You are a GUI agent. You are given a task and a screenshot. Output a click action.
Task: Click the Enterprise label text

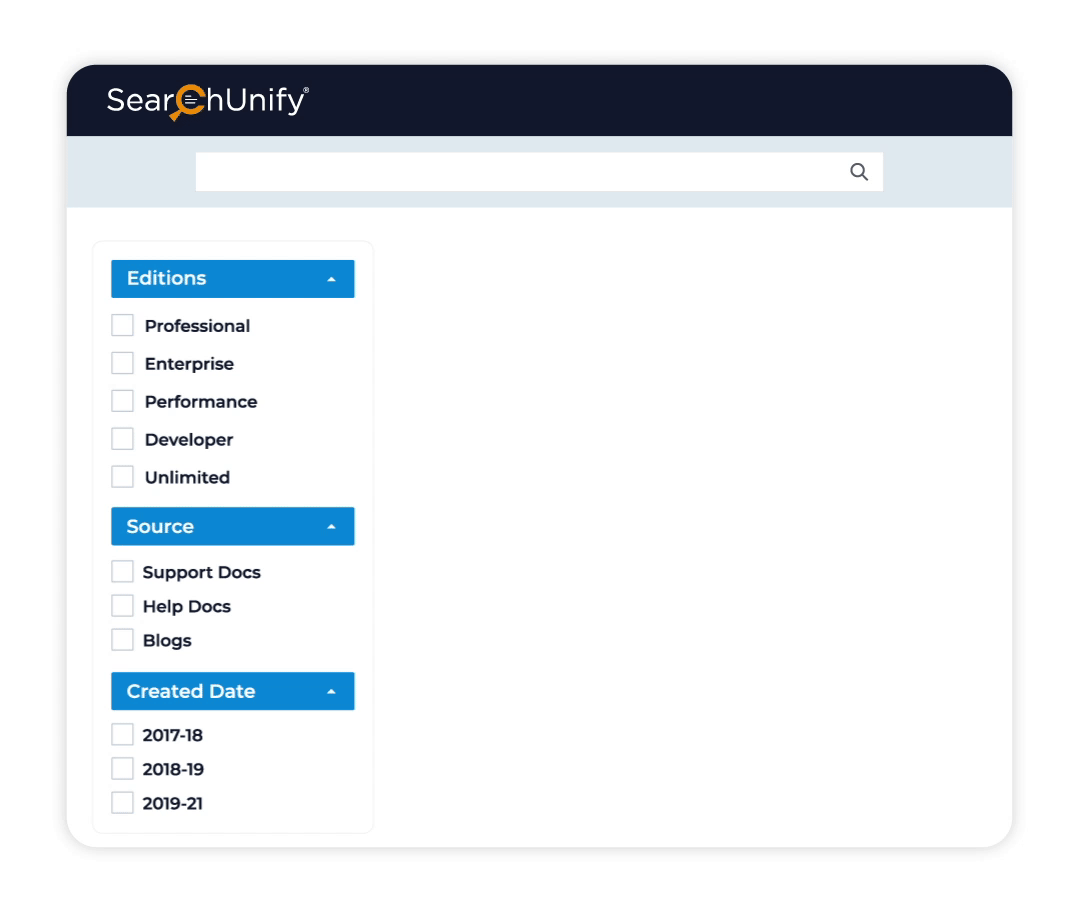coord(189,364)
